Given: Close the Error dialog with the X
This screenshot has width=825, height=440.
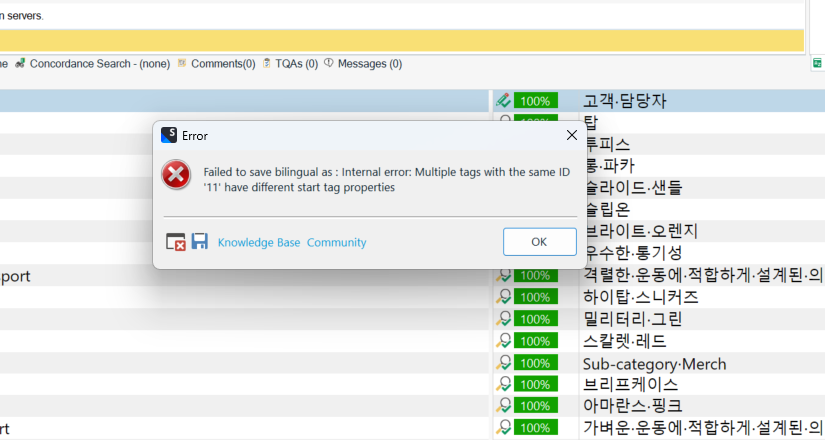Looking at the screenshot, I should click(x=571, y=135).
